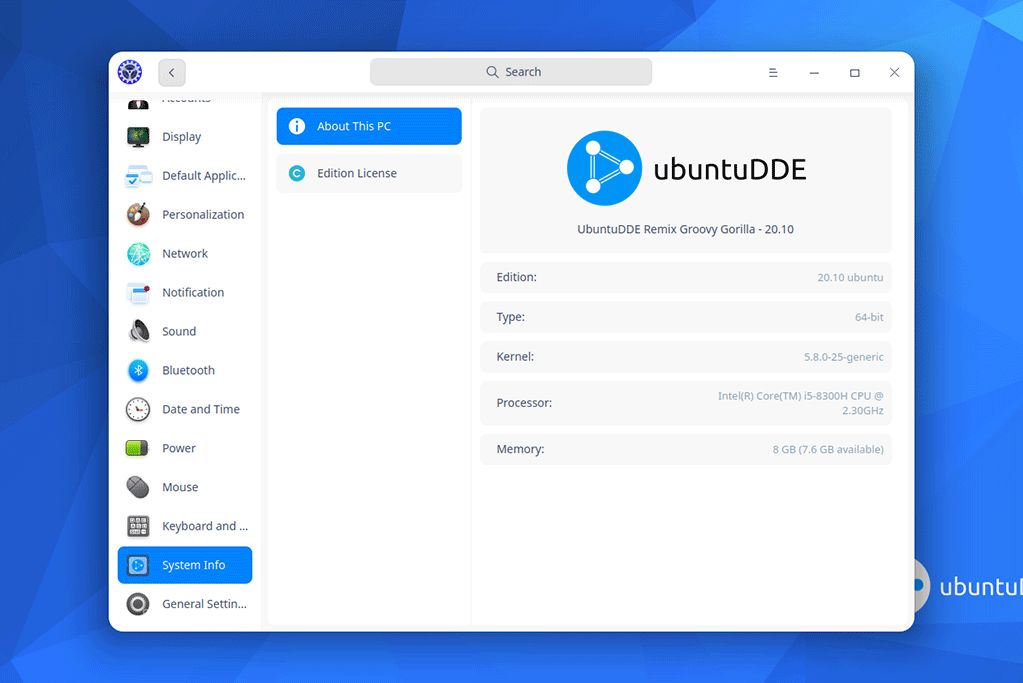This screenshot has height=683, width=1023.
Task: Open Mouse settings label
Action: point(180,487)
